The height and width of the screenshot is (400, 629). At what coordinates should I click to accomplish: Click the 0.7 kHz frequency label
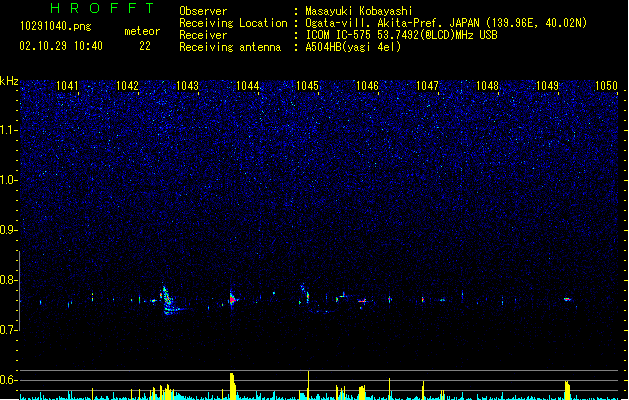coord(9,330)
